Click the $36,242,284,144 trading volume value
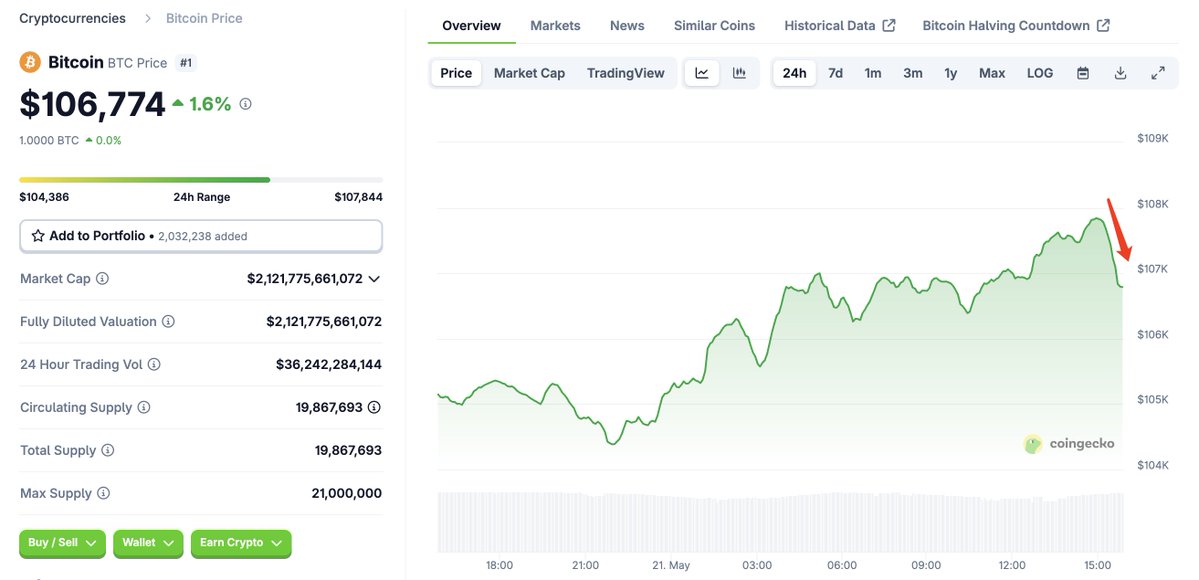Viewport: 1199px width, 580px height. [x=329, y=364]
